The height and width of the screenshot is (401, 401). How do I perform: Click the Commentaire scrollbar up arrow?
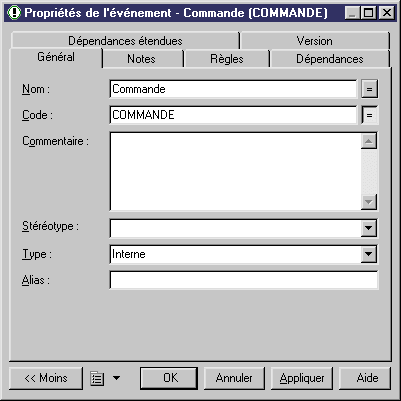coord(369,141)
